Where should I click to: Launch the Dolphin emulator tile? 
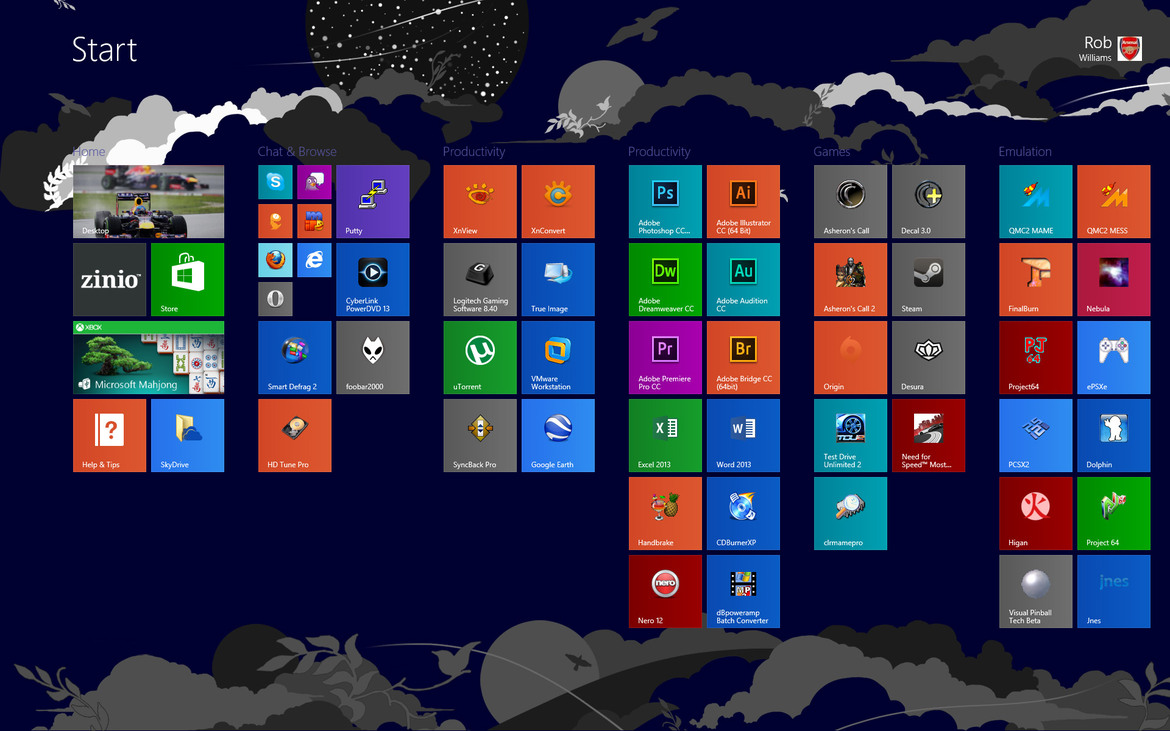(1114, 436)
